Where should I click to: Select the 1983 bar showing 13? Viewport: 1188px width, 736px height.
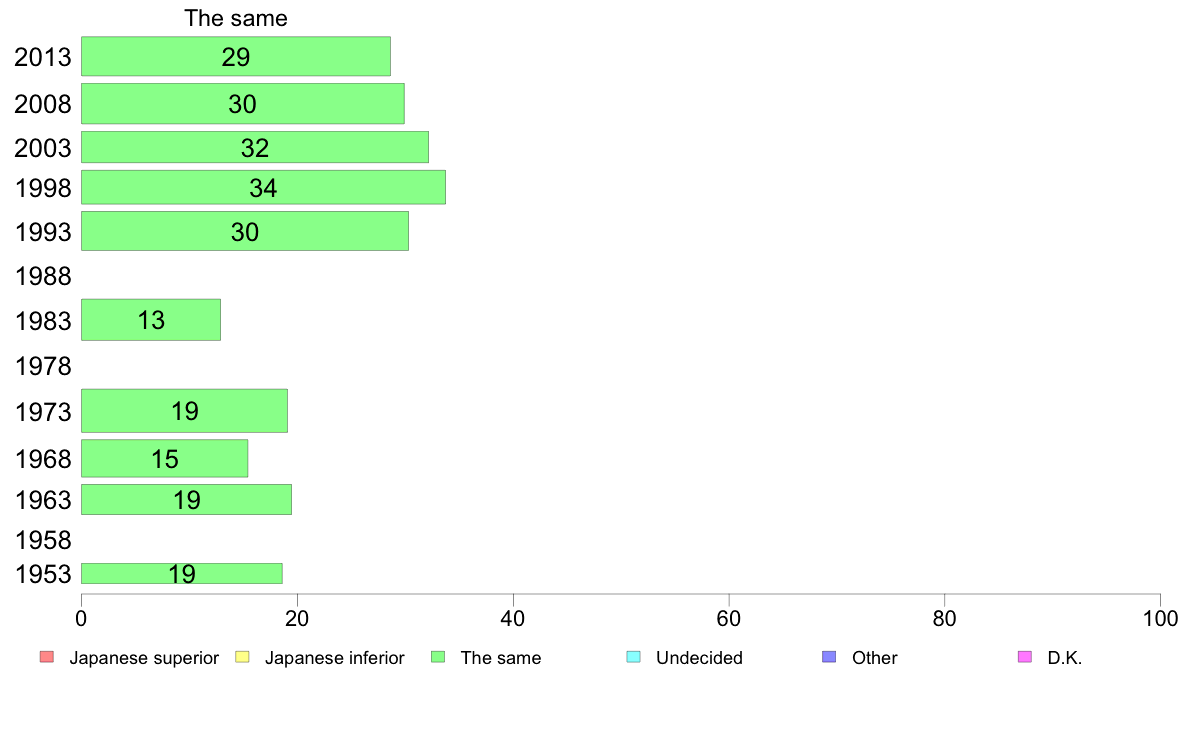click(151, 320)
